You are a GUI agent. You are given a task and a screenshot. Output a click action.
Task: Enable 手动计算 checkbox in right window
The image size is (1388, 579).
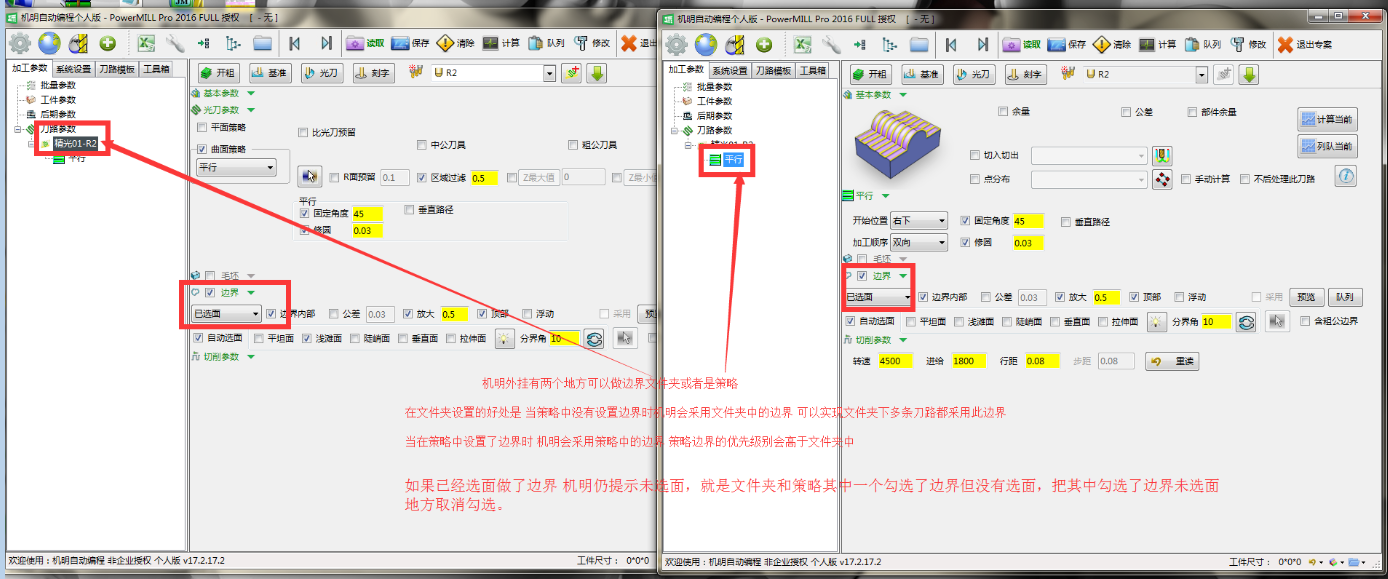pos(1185,179)
